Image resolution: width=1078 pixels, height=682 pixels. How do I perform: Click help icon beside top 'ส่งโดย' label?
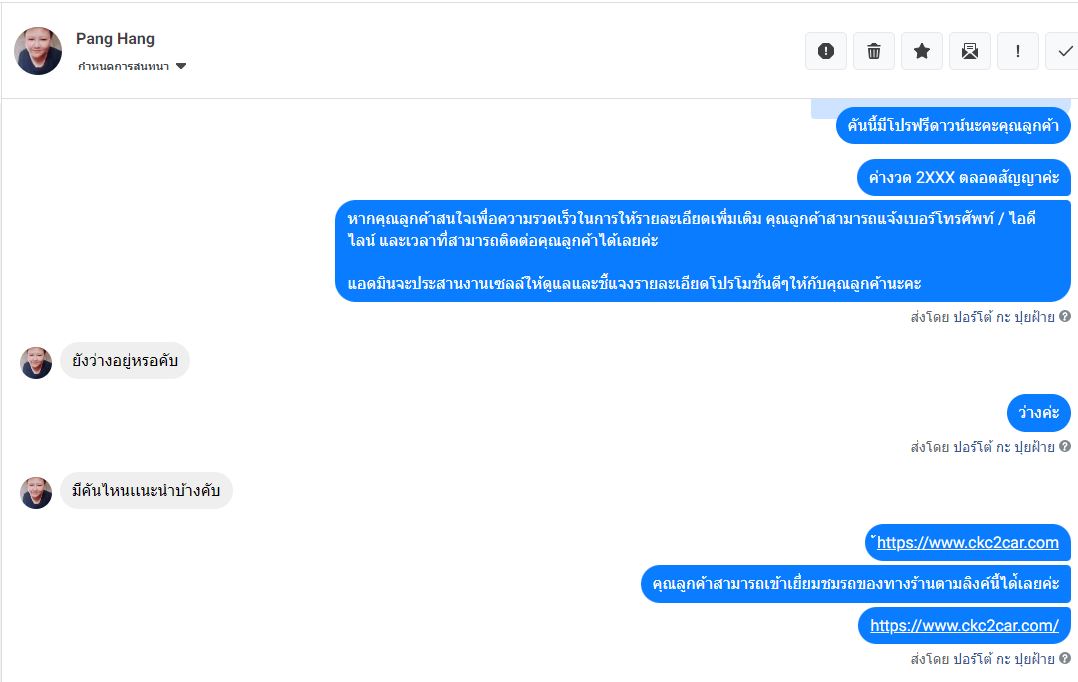pyautogui.click(x=1065, y=317)
